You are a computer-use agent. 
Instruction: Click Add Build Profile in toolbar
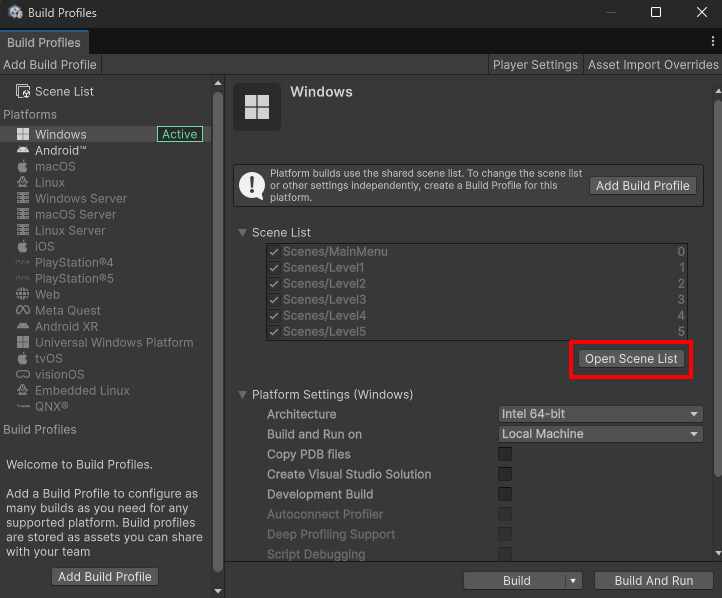coord(50,64)
